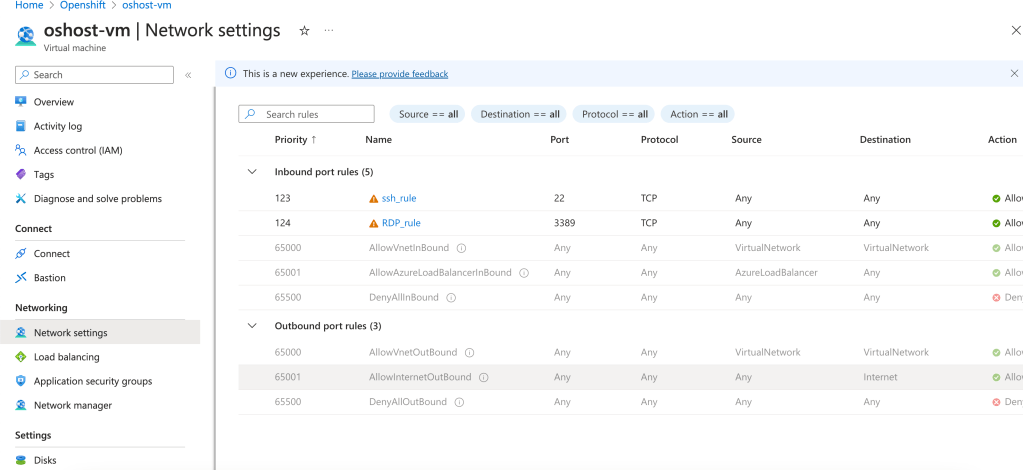The width and height of the screenshot is (1023, 470).
Task: Click the warning icon beside RDP_rule
Action: [x=374, y=223]
